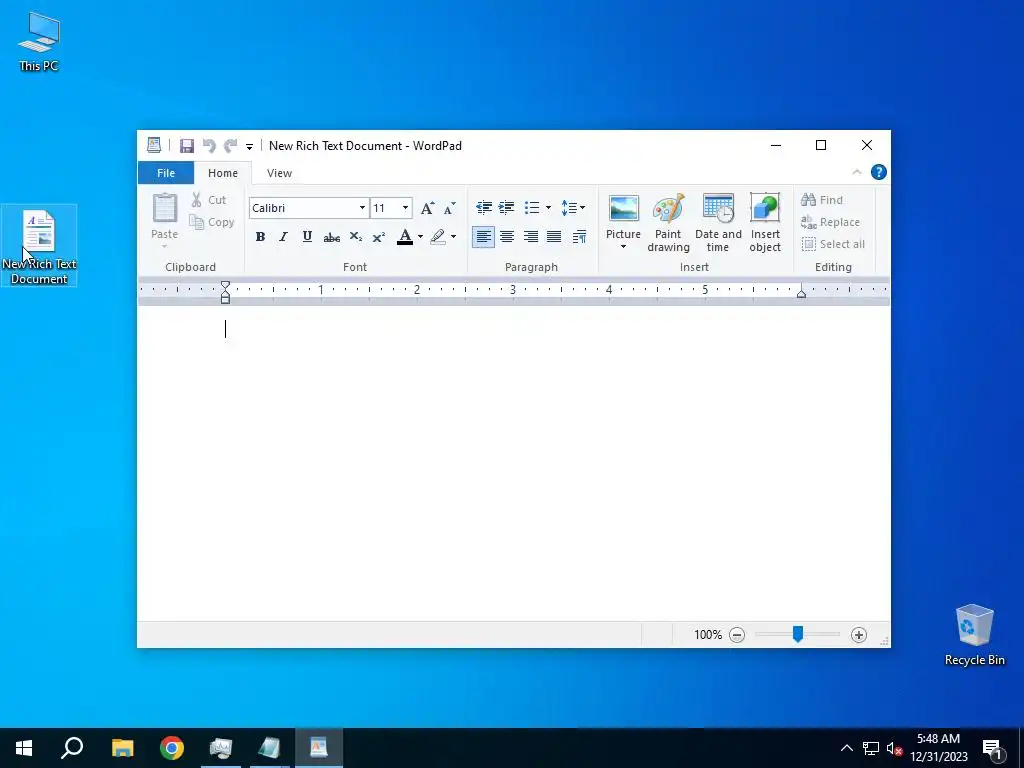Click the zoom in plus button
Image resolution: width=1024 pixels, height=768 pixels.
(859, 635)
